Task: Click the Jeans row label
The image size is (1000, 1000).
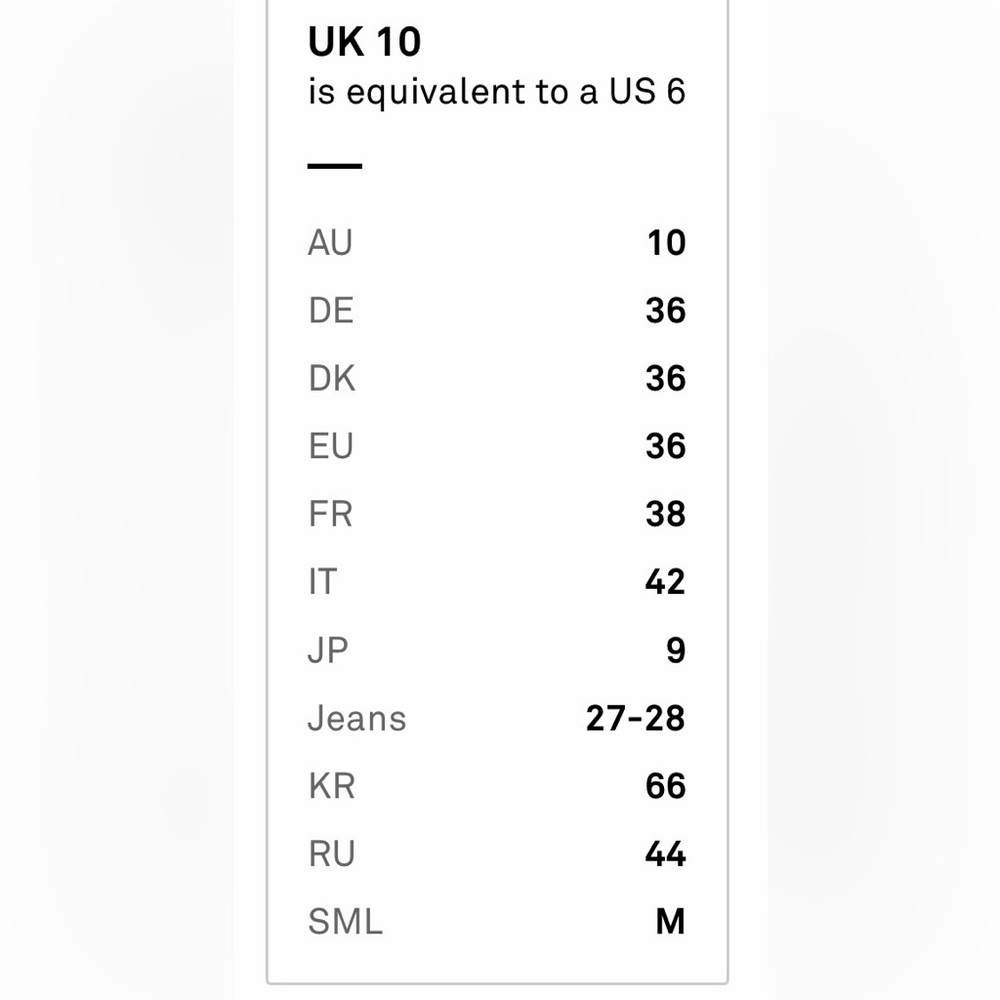Action: click(357, 718)
